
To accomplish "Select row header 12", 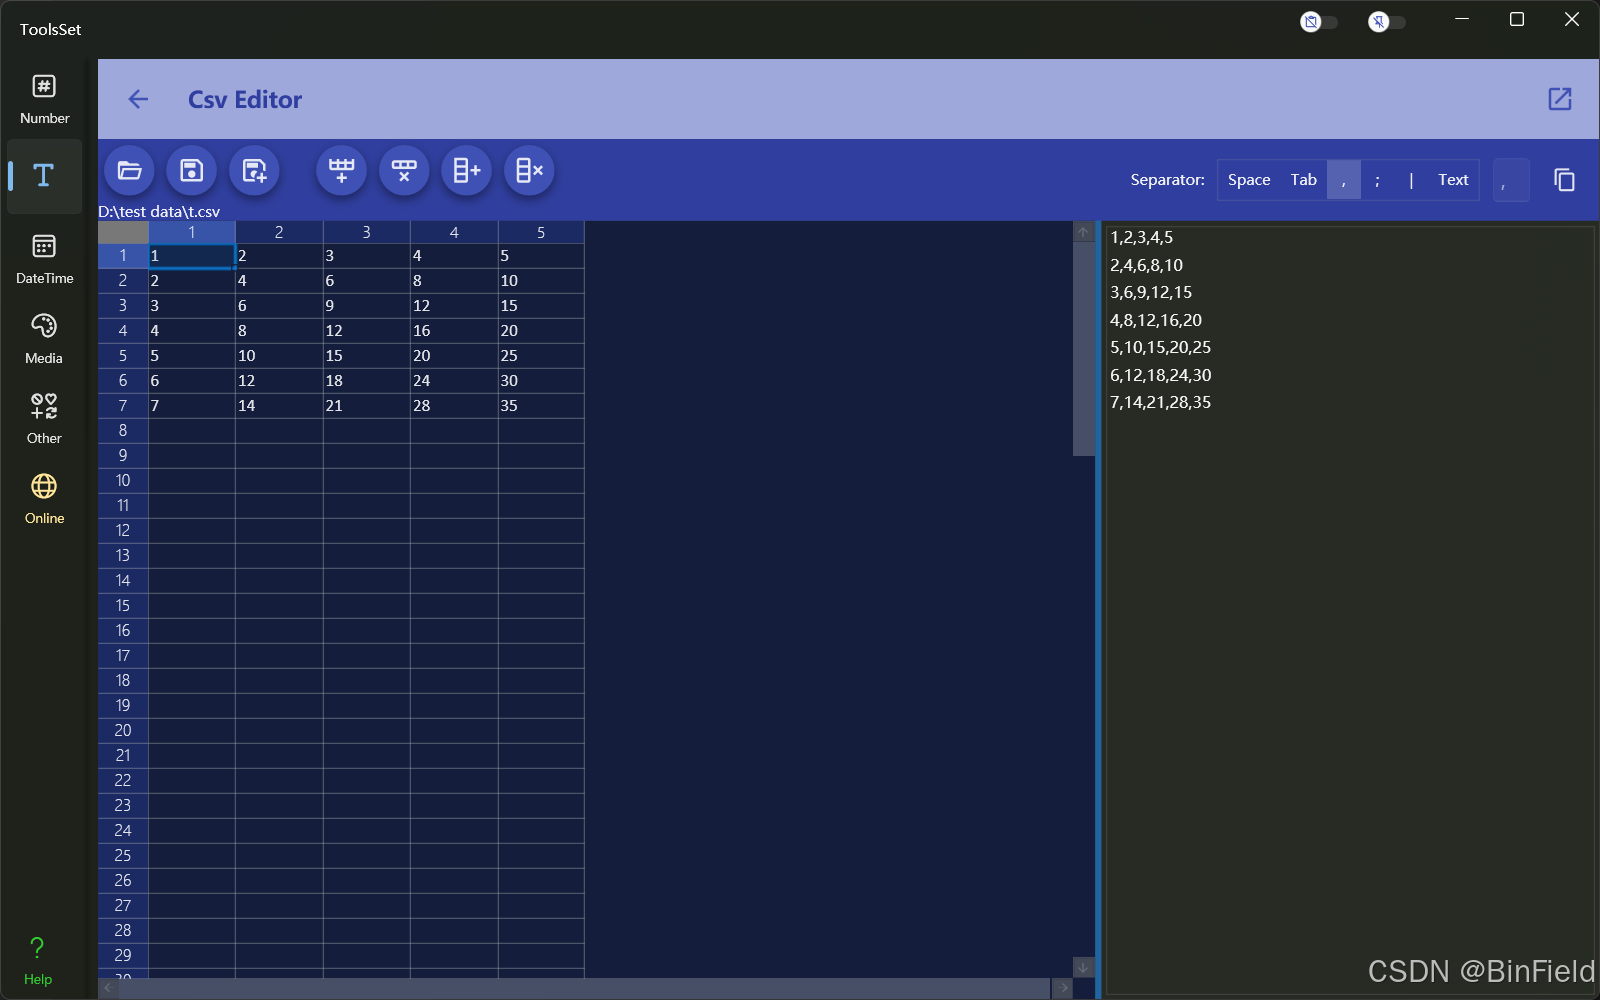I will click(x=123, y=531).
